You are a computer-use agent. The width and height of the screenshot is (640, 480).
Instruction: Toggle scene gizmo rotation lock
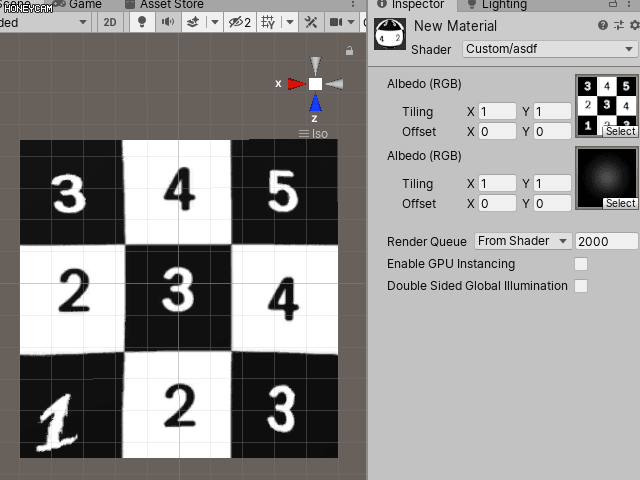[x=349, y=51]
